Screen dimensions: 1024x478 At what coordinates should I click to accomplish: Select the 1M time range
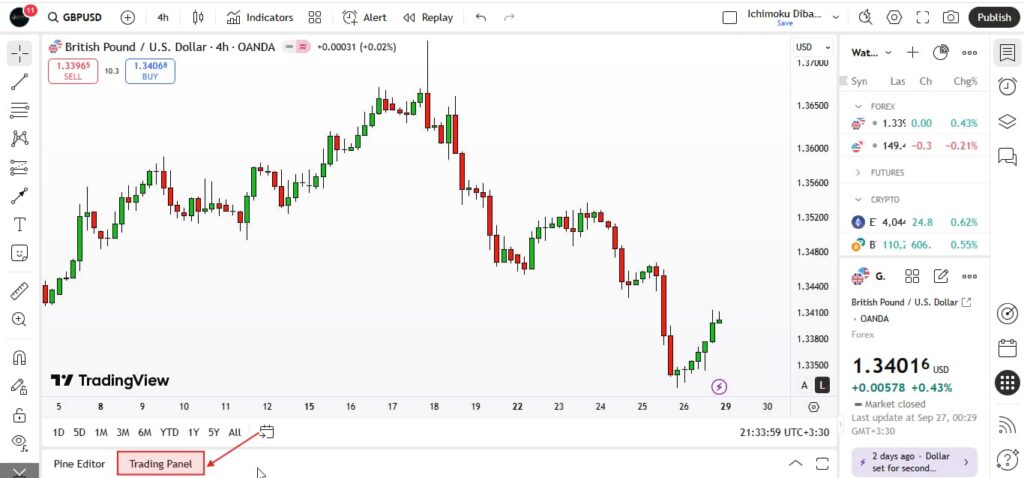click(x=101, y=432)
